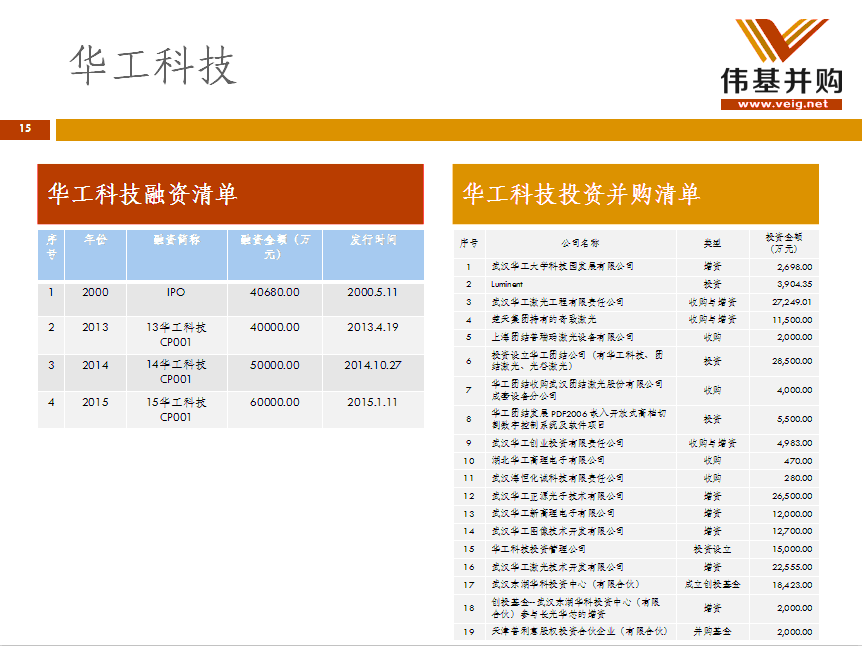The image size is (862, 646).
Task: Click the issue date 2000.5.11
Action: pyautogui.click(x=372, y=292)
